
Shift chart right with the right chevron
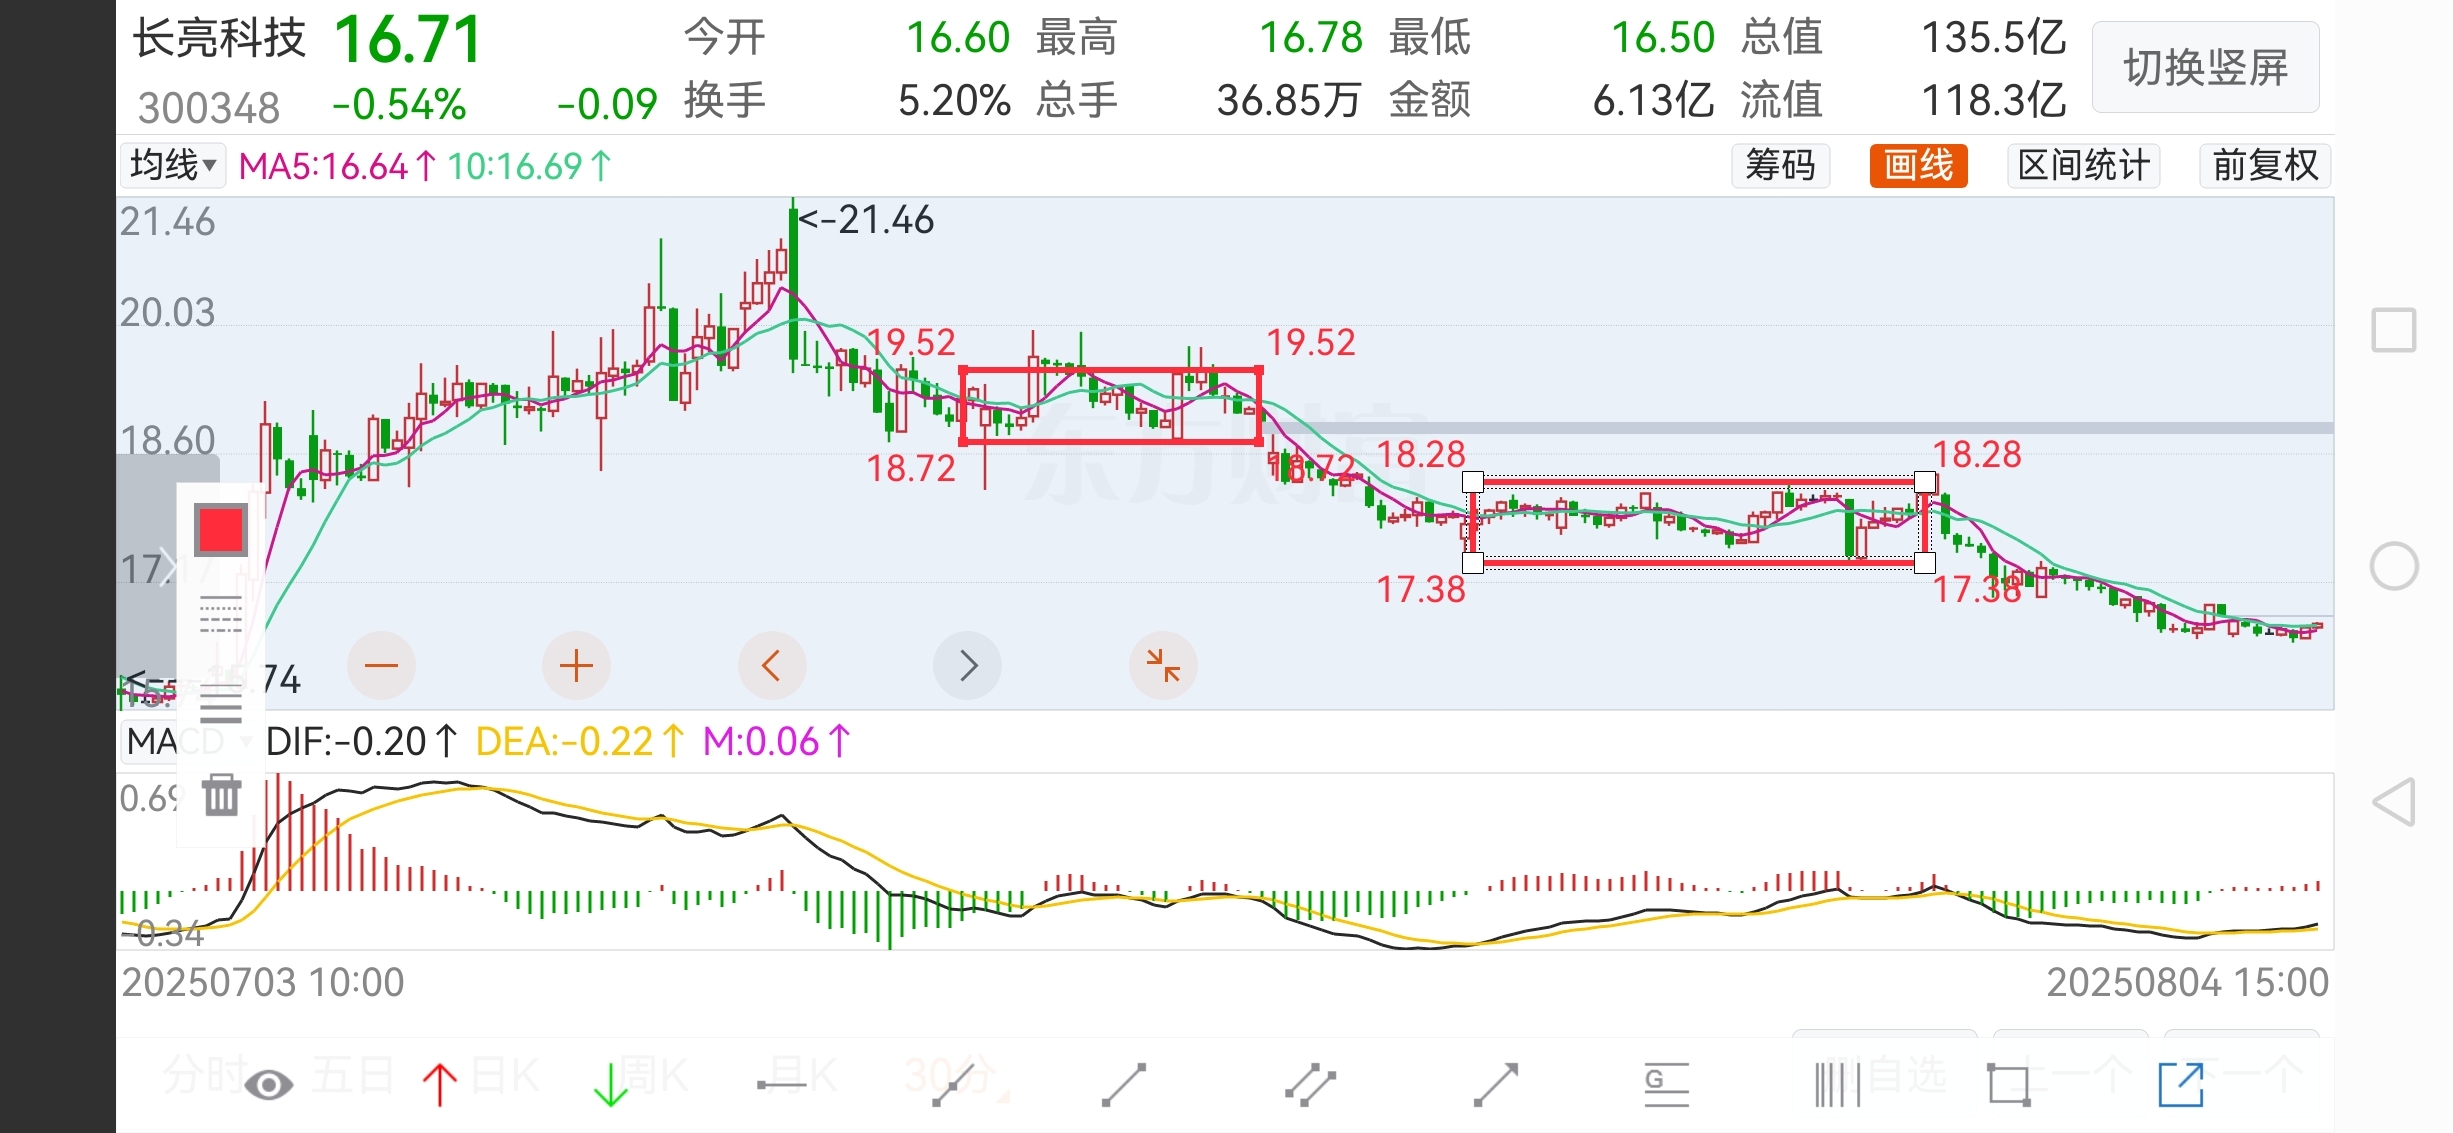point(967,665)
